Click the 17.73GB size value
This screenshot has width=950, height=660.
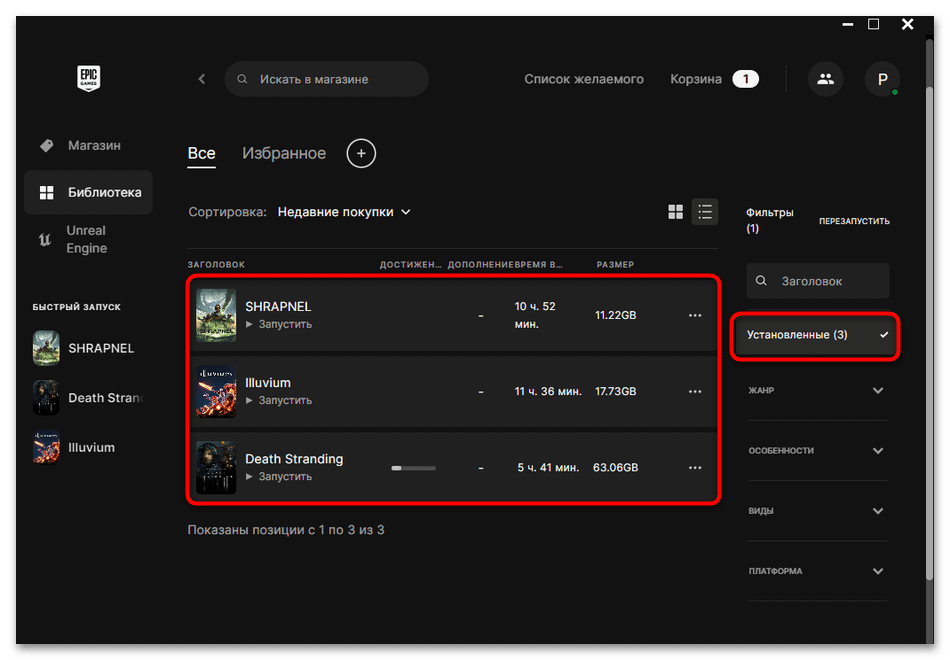click(616, 392)
